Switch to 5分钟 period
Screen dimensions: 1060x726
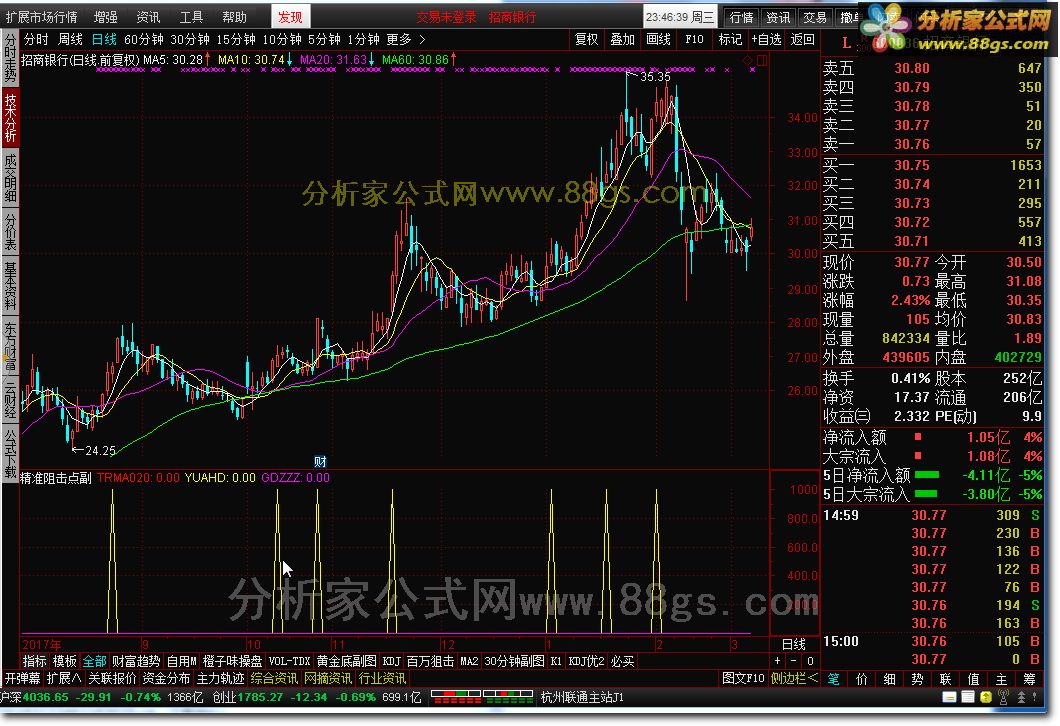pos(324,40)
